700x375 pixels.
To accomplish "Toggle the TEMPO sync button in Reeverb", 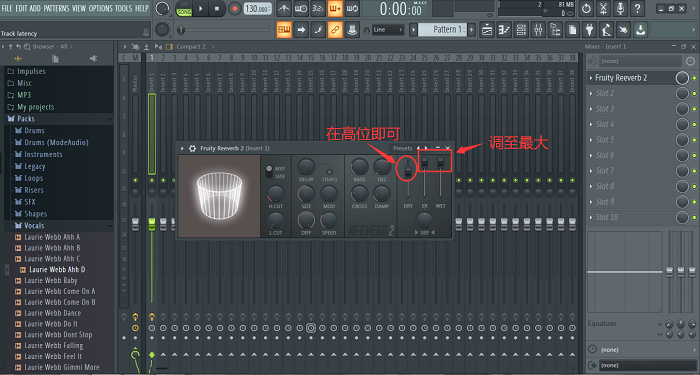I will 329,172.
